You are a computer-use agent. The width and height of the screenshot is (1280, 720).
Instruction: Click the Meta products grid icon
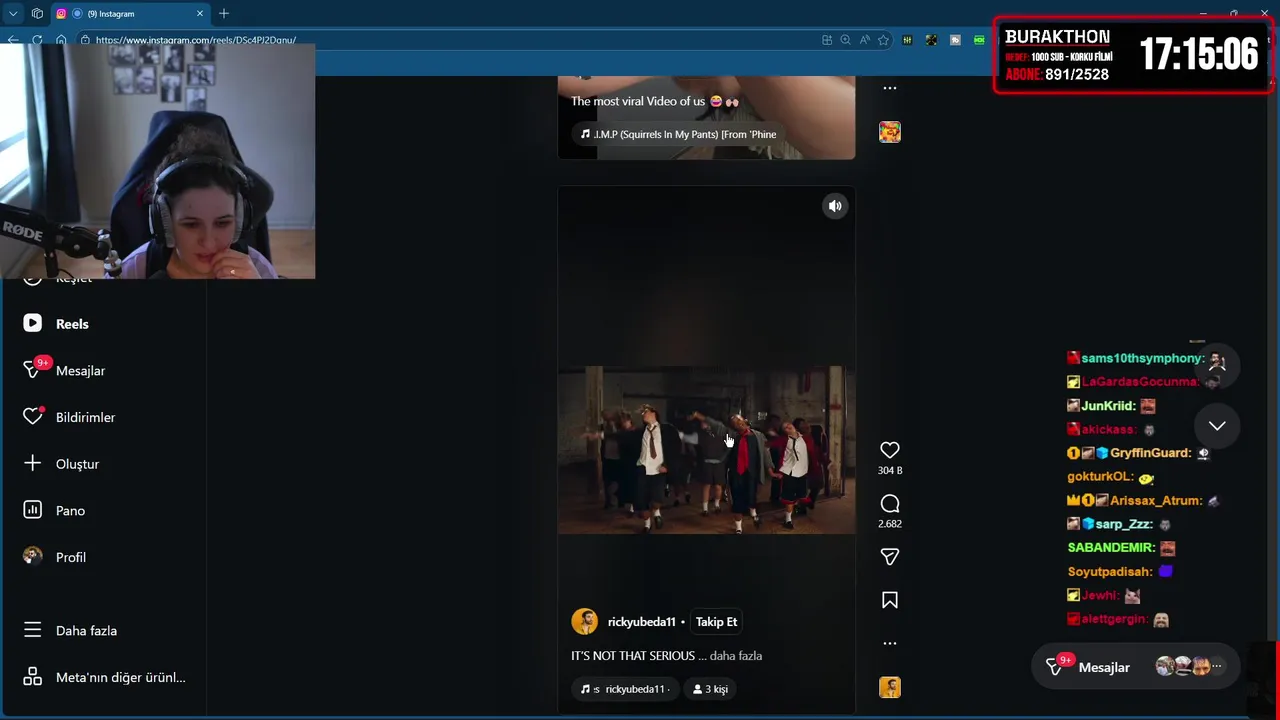pos(33,677)
